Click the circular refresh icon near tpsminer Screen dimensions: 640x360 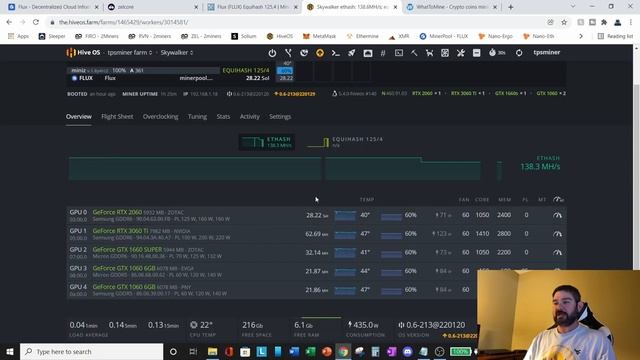point(519,53)
